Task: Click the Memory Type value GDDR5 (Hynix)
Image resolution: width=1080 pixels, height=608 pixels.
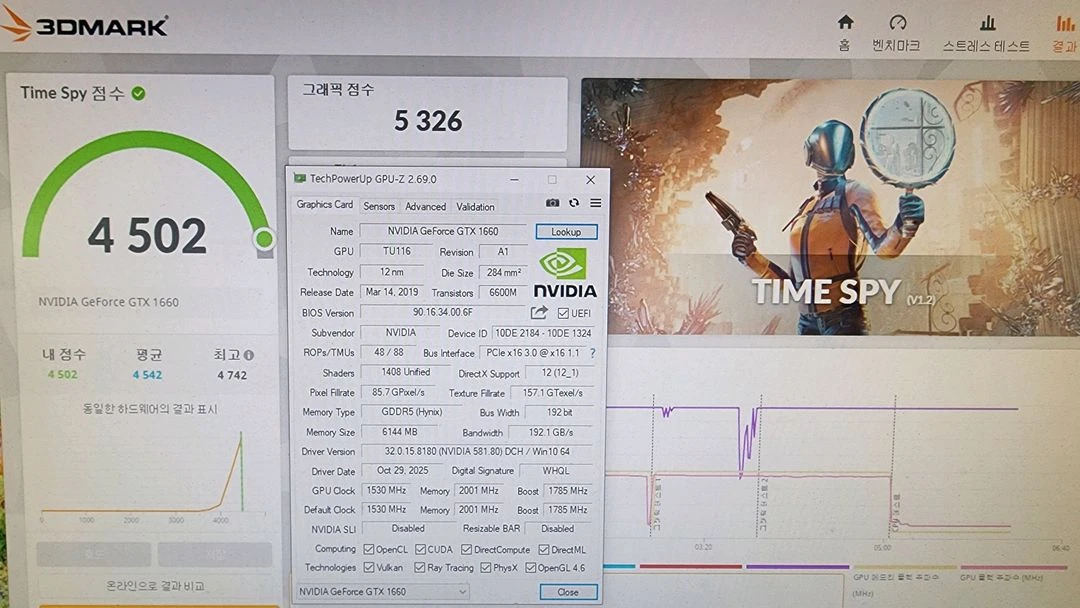Action: pyautogui.click(x=412, y=412)
